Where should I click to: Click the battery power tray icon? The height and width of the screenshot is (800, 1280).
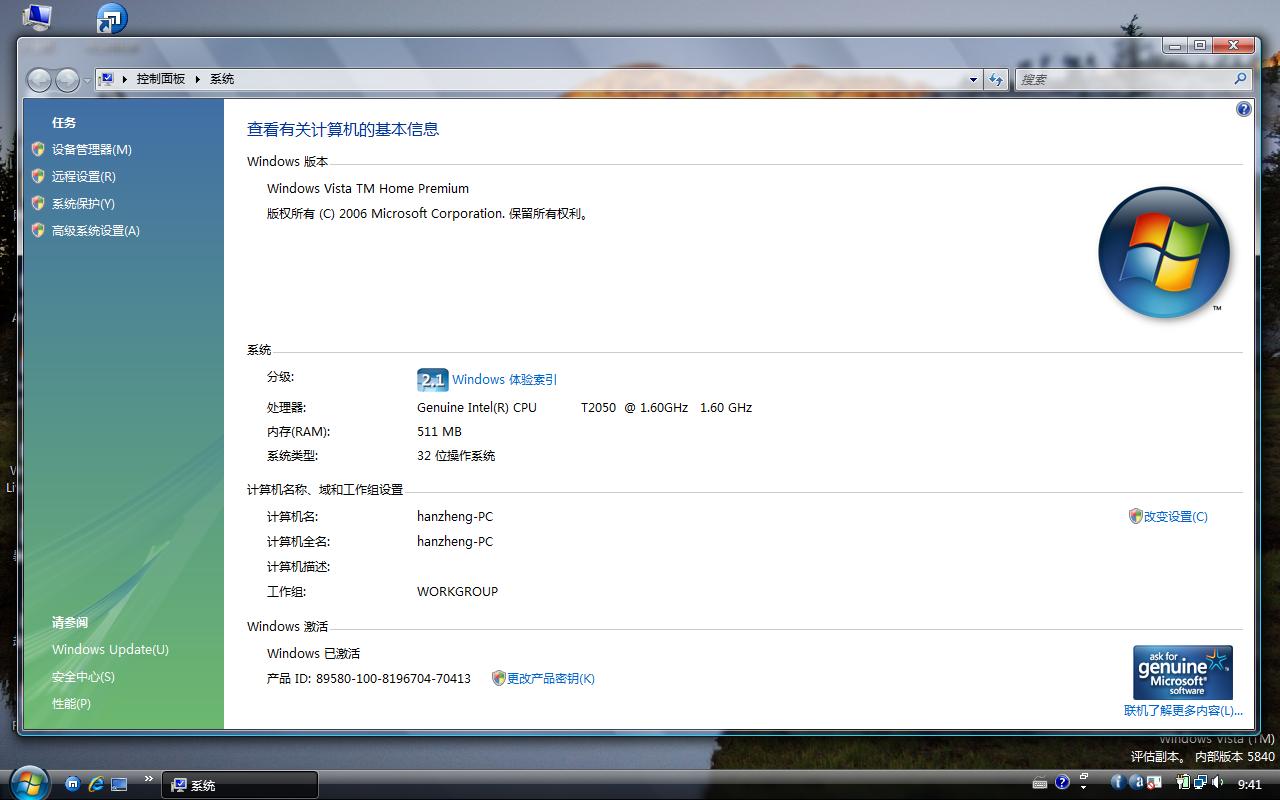coord(1184,783)
